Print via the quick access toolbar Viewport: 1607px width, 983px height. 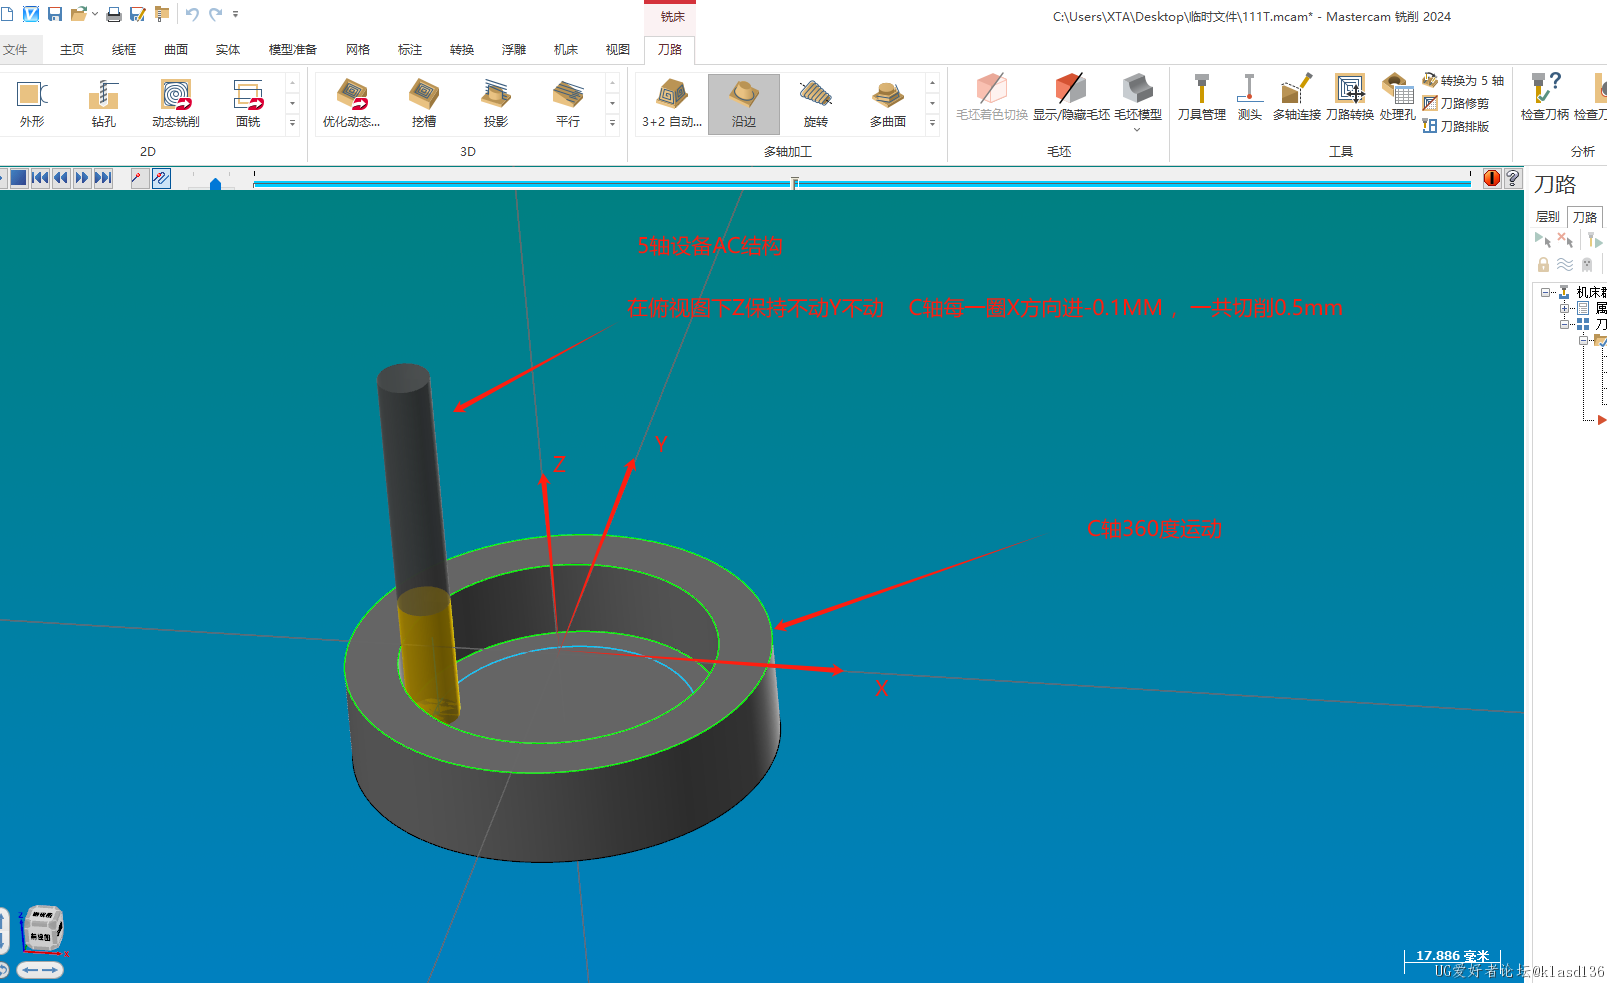point(114,14)
